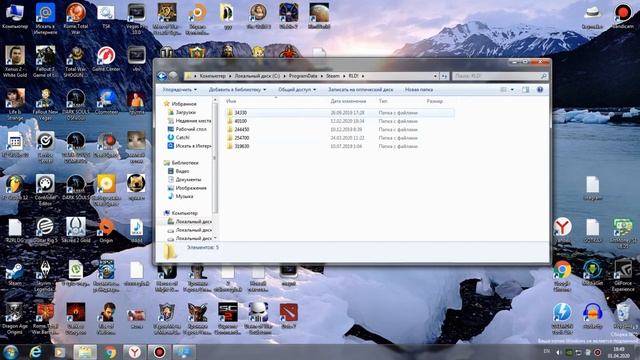Open the Компьютер desktop icon
640x360 pixels.
click(x=15, y=16)
